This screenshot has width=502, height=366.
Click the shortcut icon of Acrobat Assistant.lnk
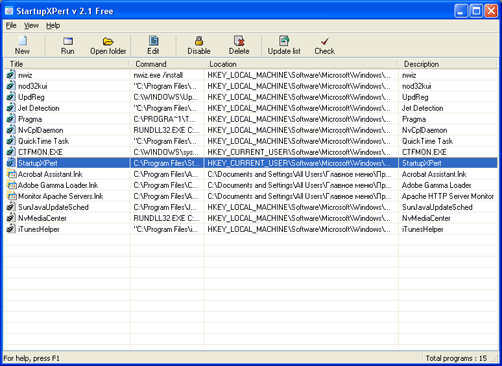pos(11,174)
